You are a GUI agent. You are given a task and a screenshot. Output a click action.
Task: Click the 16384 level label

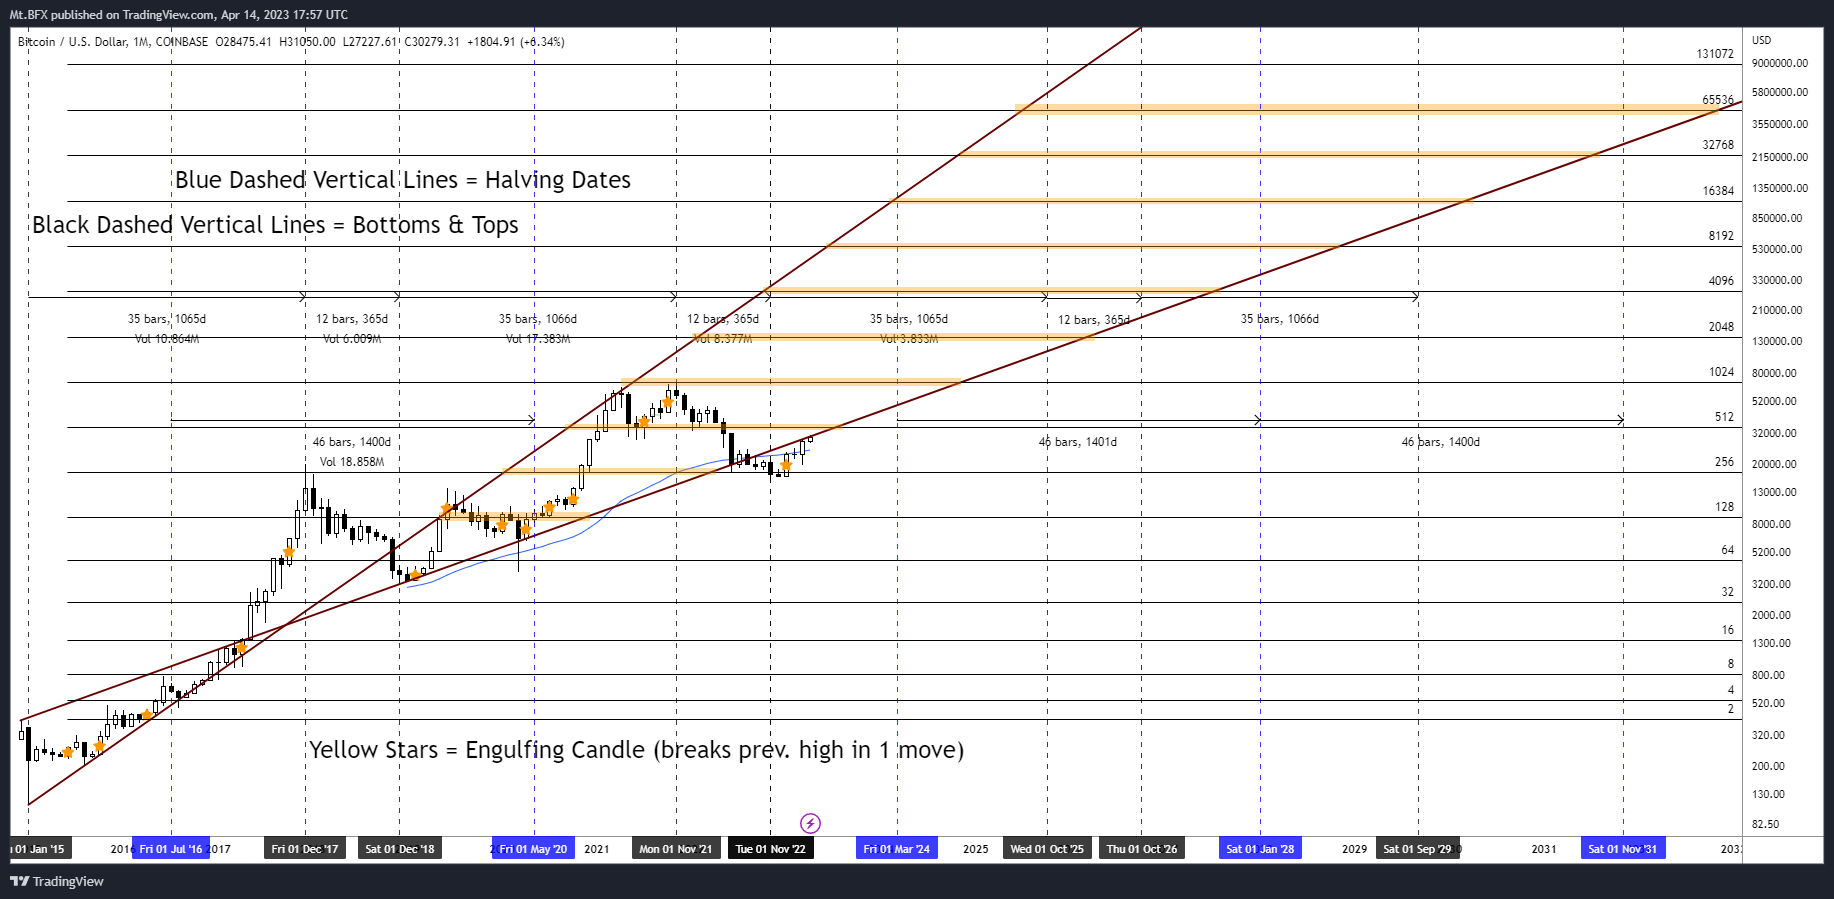(x=1718, y=191)
